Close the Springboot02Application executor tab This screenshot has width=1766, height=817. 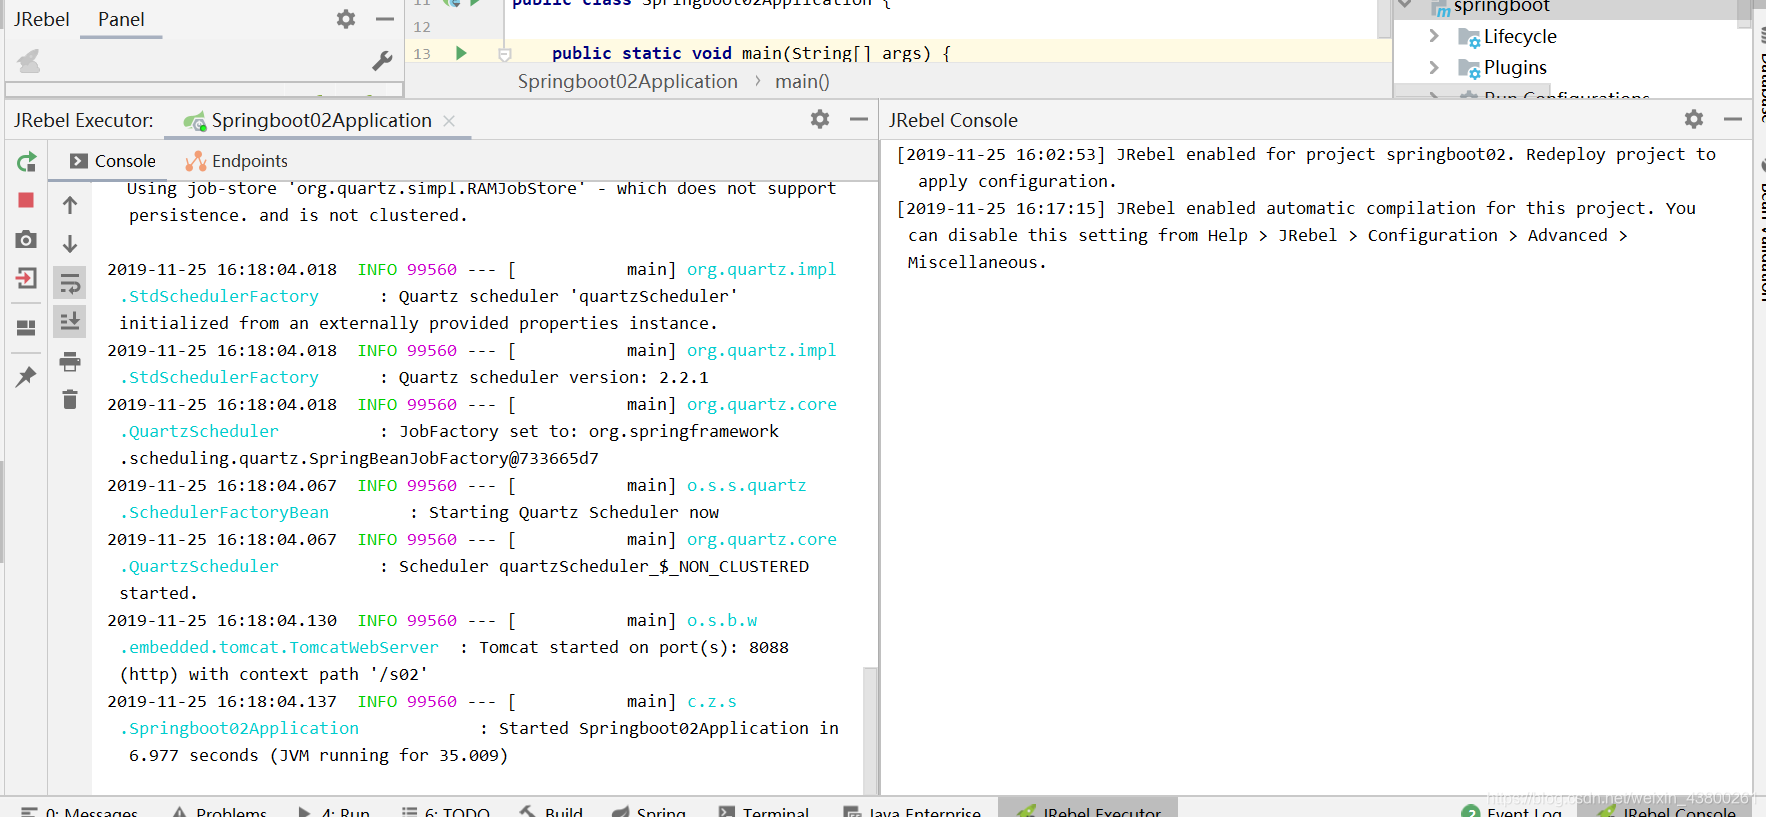coord(449,121)
